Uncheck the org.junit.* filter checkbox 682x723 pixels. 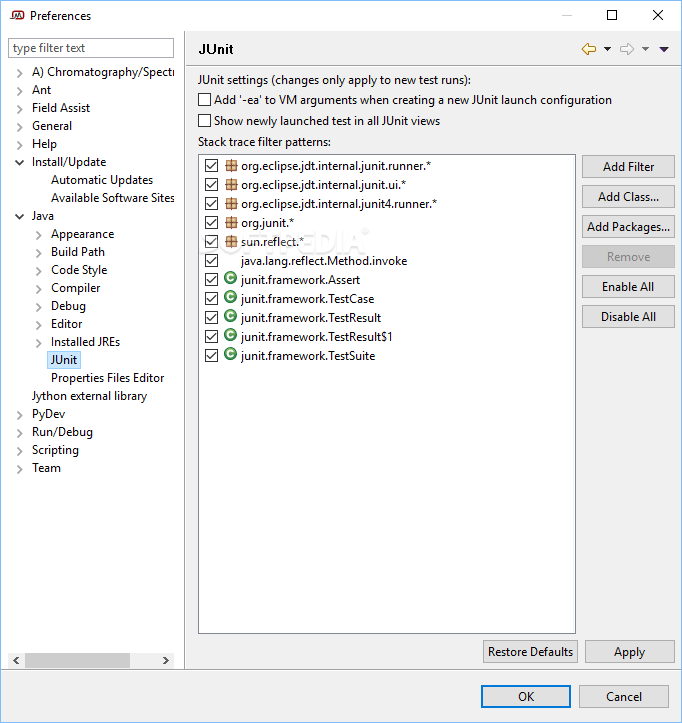211,223
